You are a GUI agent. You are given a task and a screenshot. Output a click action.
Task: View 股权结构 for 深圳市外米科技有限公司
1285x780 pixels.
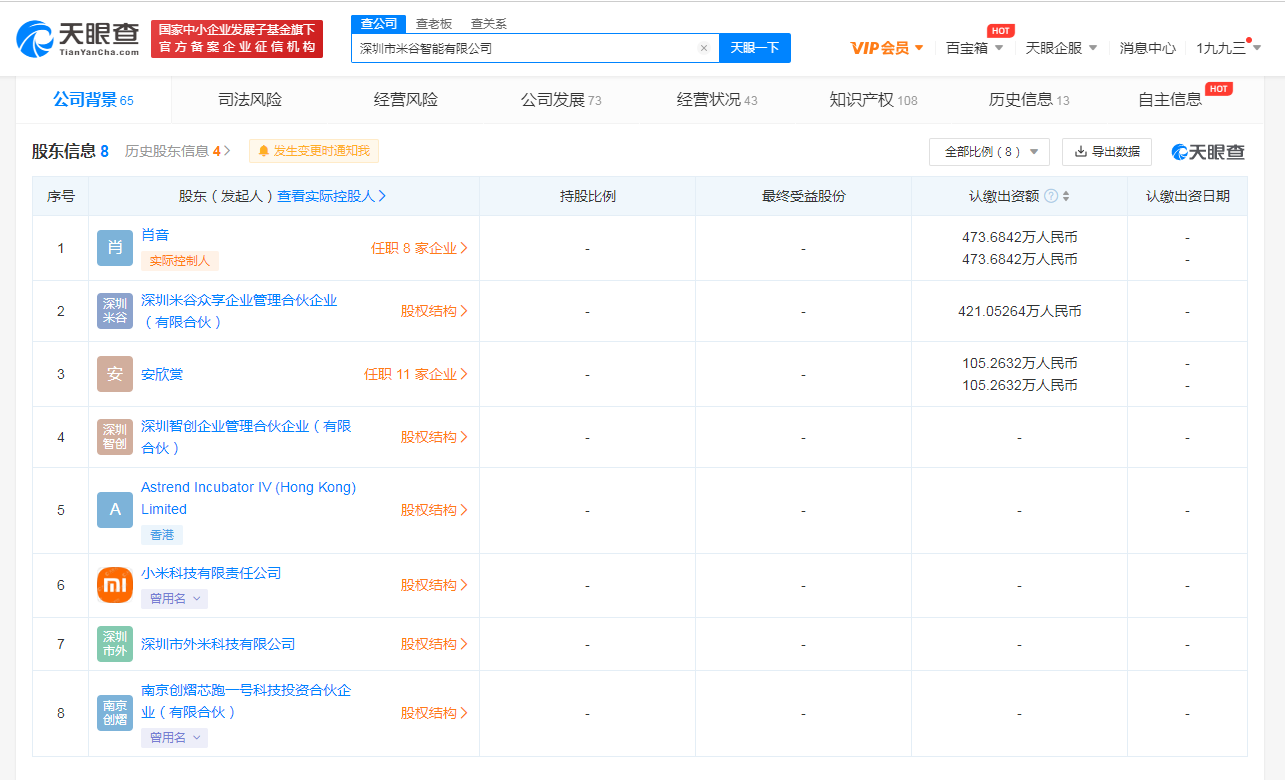click(434, 644)
